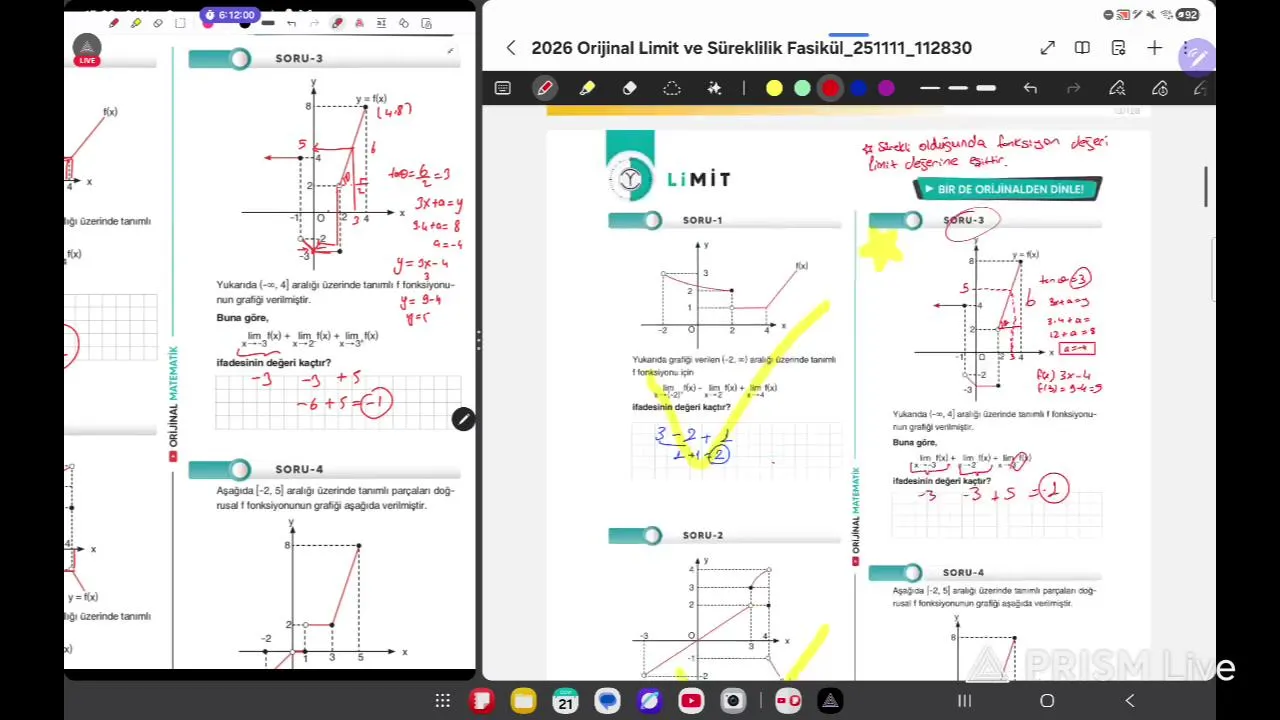Open the pen-with-search handwriting tool

click(x=1117, y=88)
